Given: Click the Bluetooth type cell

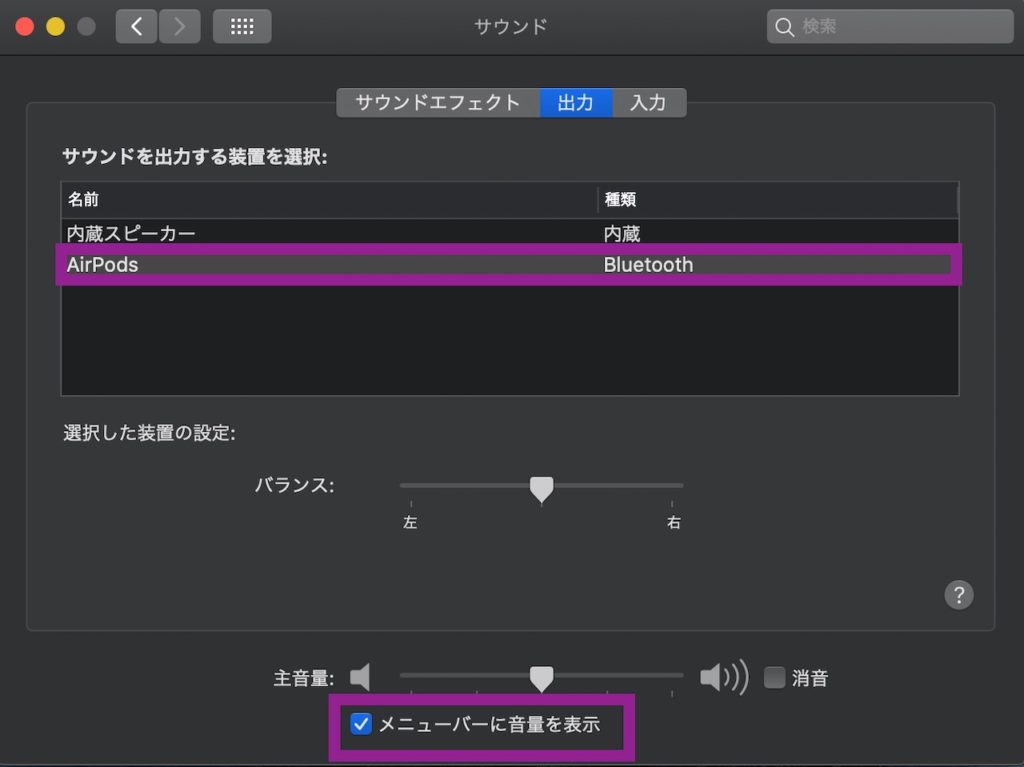Looking at the screenshot, I should tap(648, 265).
